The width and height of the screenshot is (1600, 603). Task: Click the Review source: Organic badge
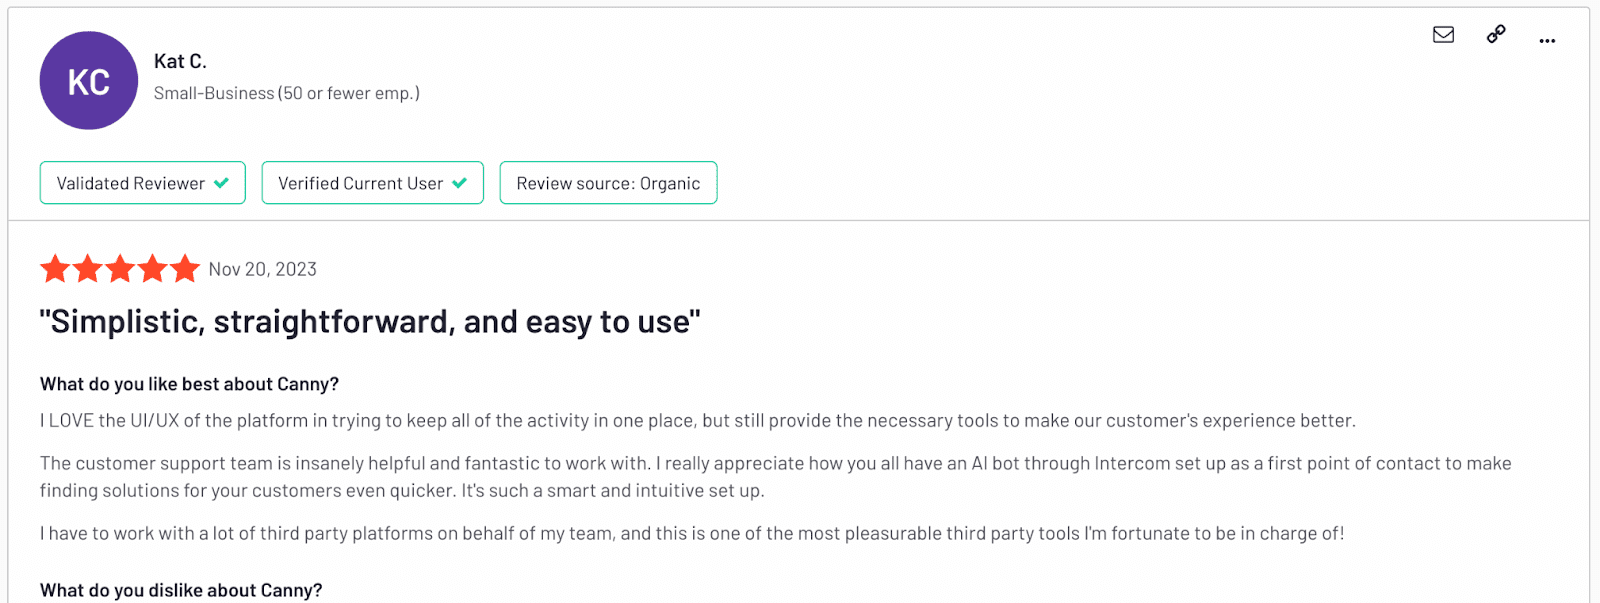(608, 183)
